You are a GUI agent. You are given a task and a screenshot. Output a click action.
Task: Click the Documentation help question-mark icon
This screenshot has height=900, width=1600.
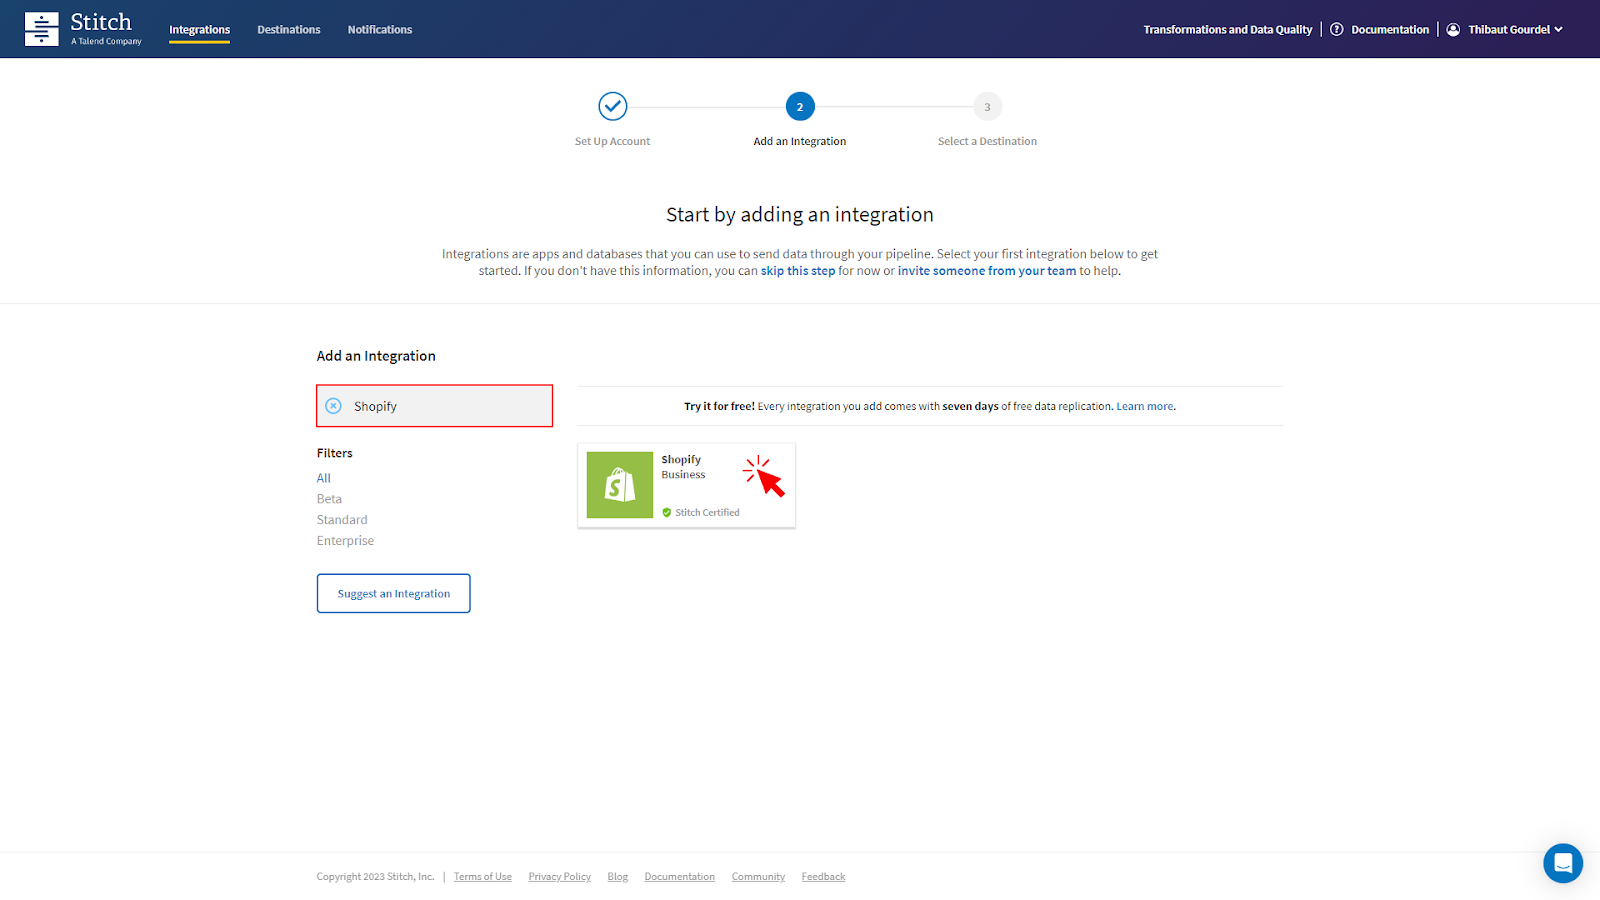1336,30
